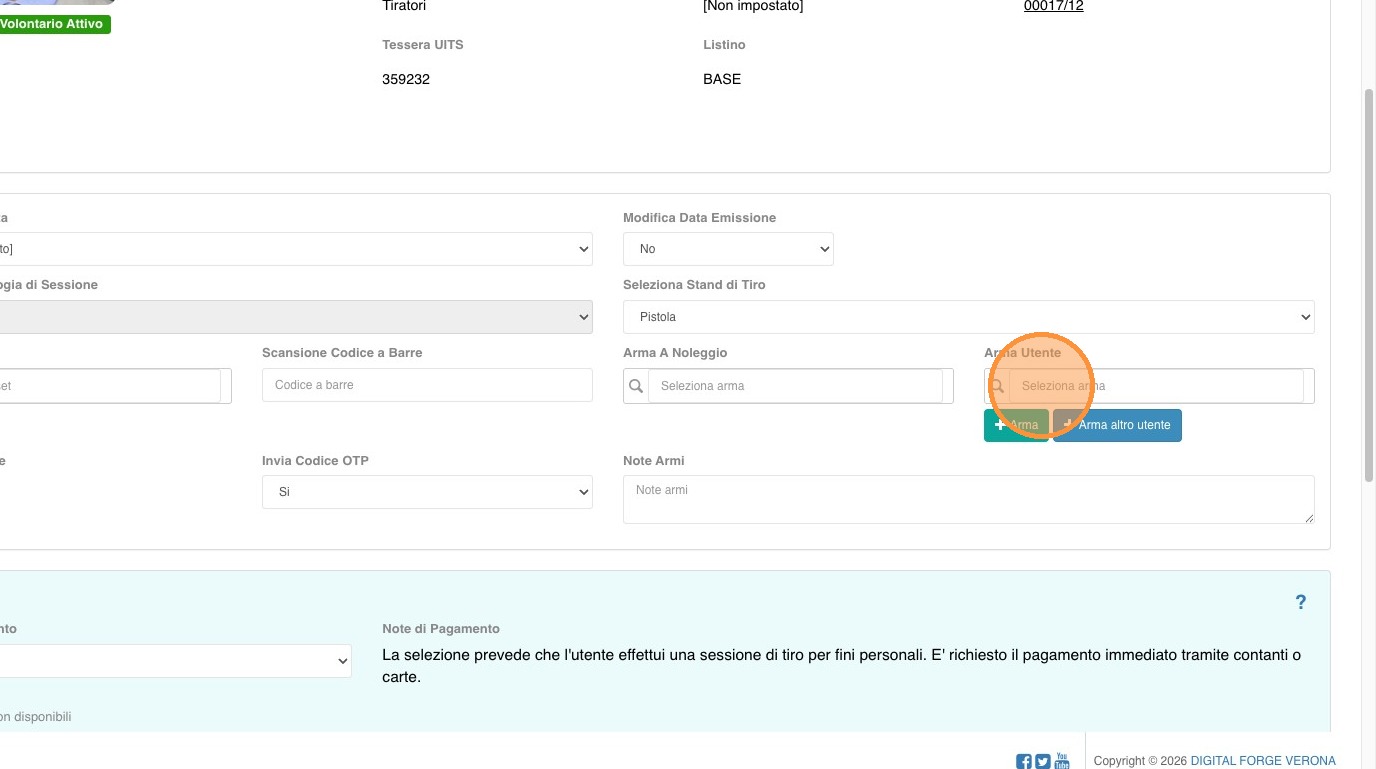1376x769 pixels.
Task: Click the Note armi text area
Action: pyautogui.click(x=968, y=499)
